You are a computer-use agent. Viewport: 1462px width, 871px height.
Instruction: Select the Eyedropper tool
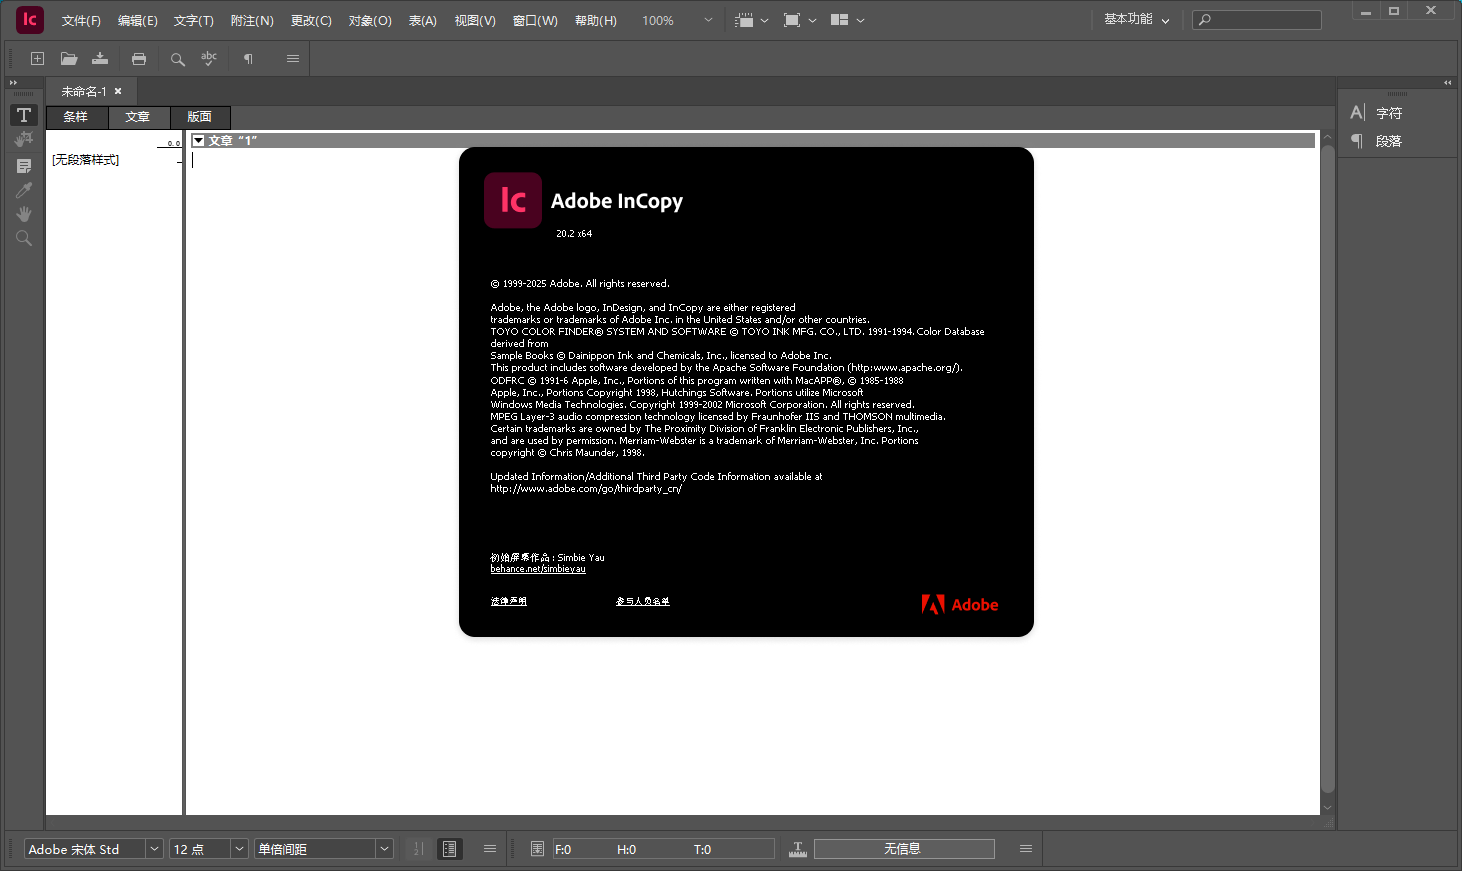(23, 189)
